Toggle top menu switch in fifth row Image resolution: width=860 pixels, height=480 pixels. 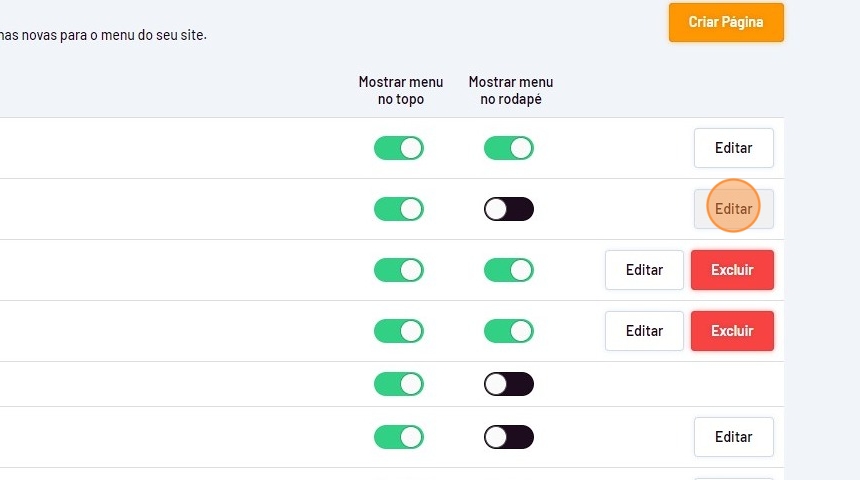pyautogui.click(x=399, y=384)
